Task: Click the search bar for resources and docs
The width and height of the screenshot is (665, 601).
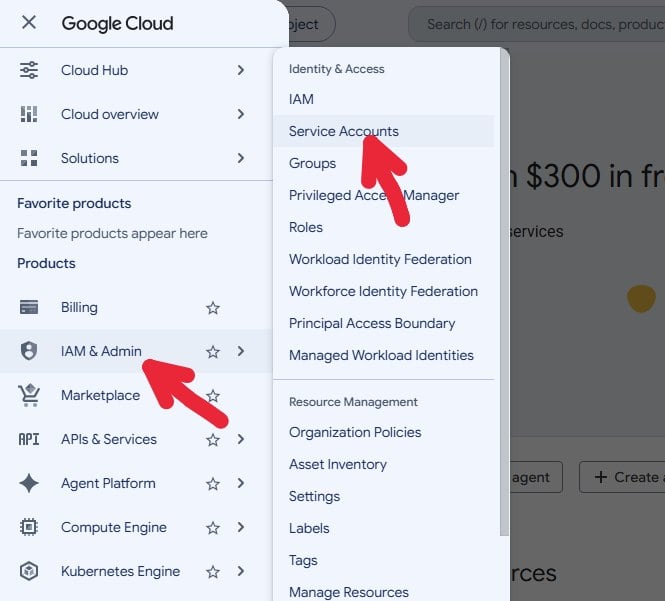Action: point(536,24)
